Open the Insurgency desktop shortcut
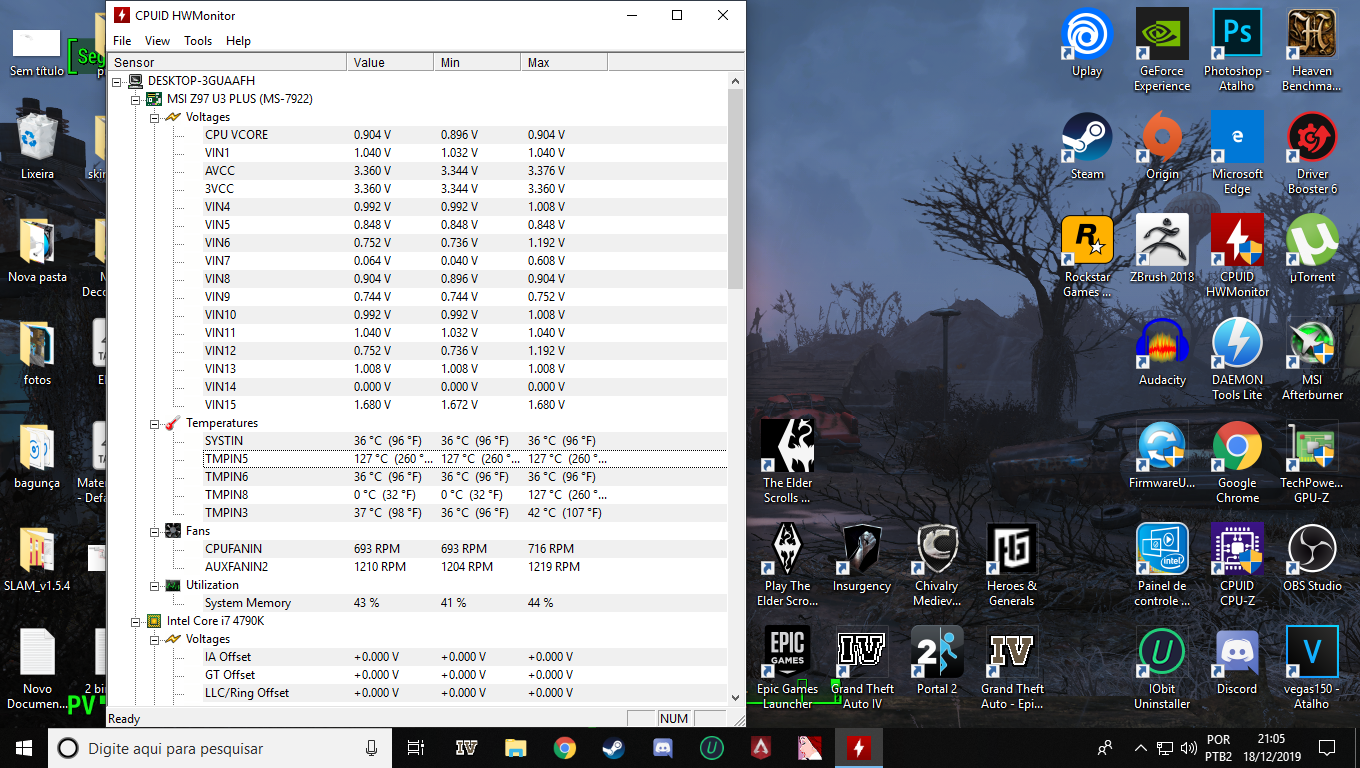Screen dimensions: 1360x768 862,558
